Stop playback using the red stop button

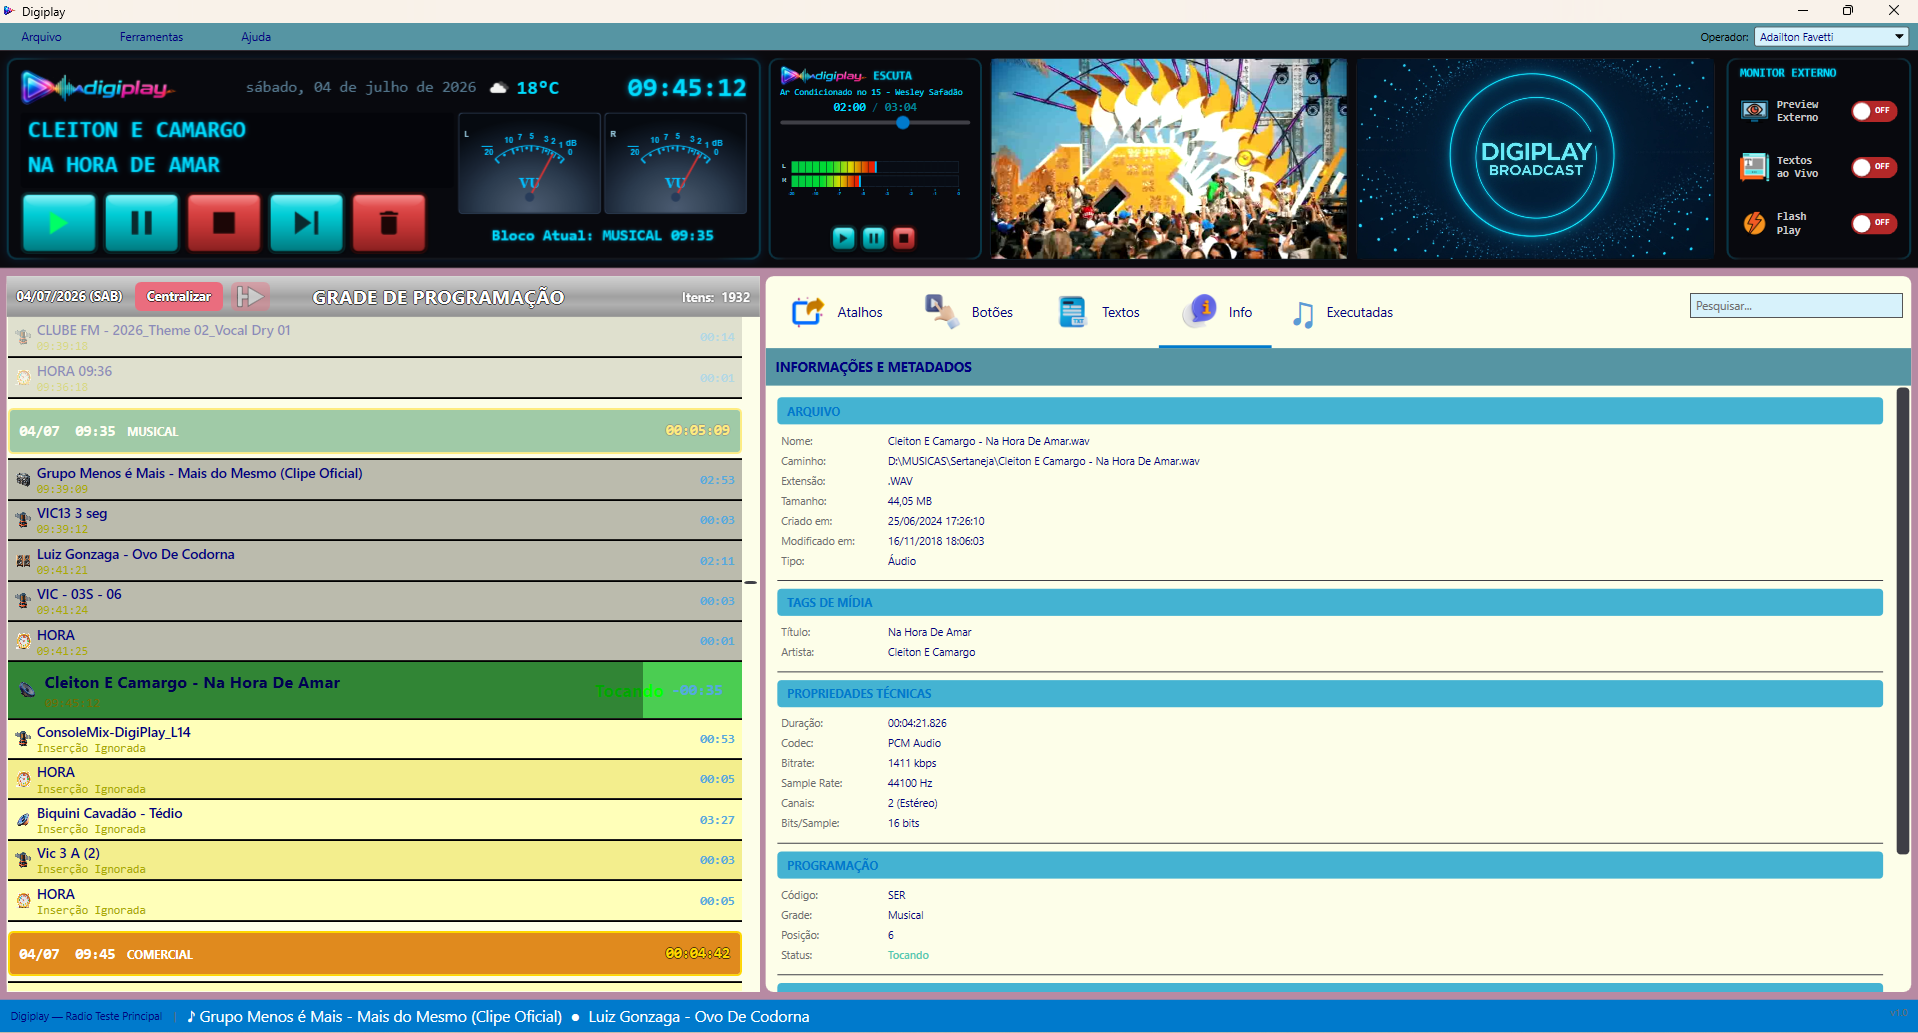(224, 222)
